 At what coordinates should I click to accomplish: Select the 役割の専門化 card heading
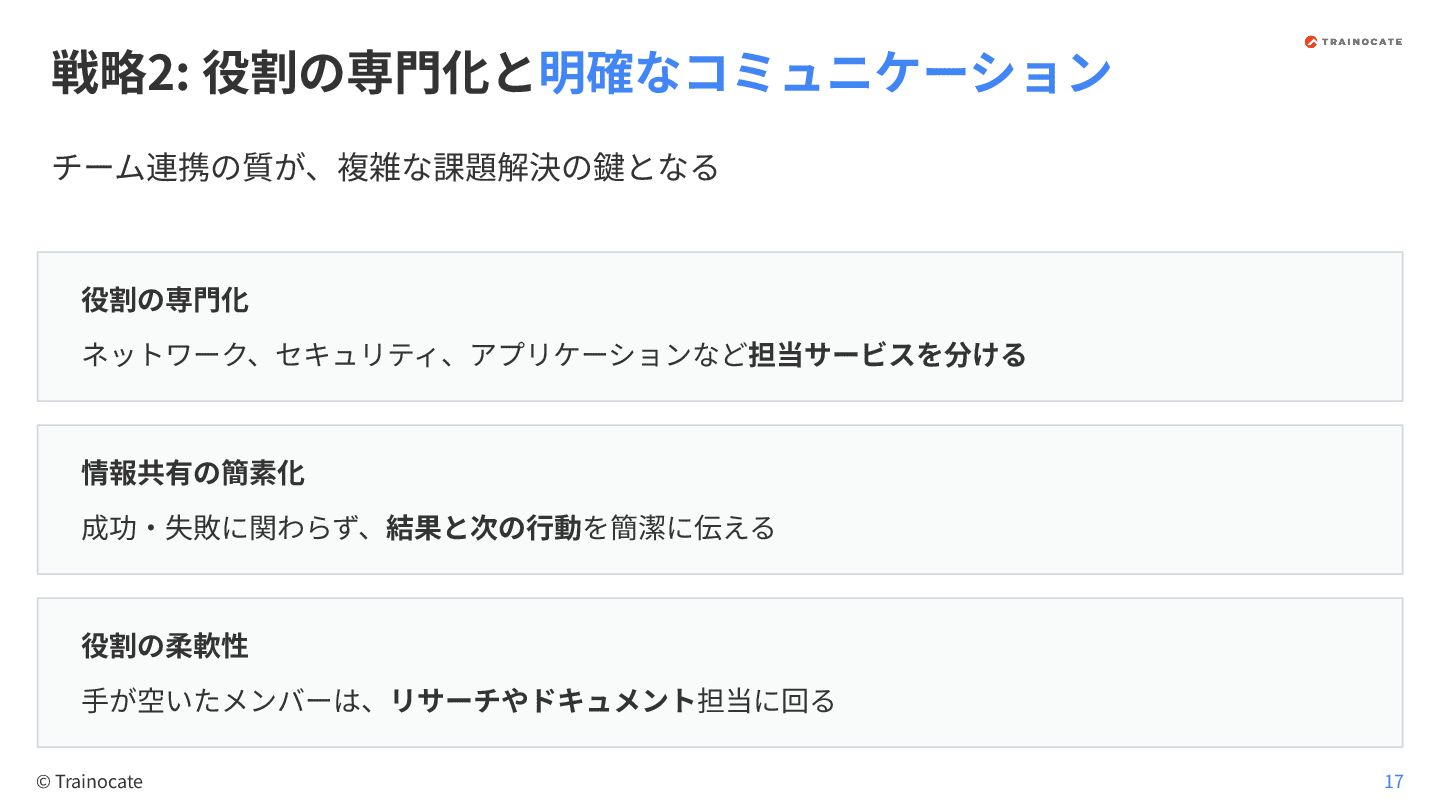[165, 300]
